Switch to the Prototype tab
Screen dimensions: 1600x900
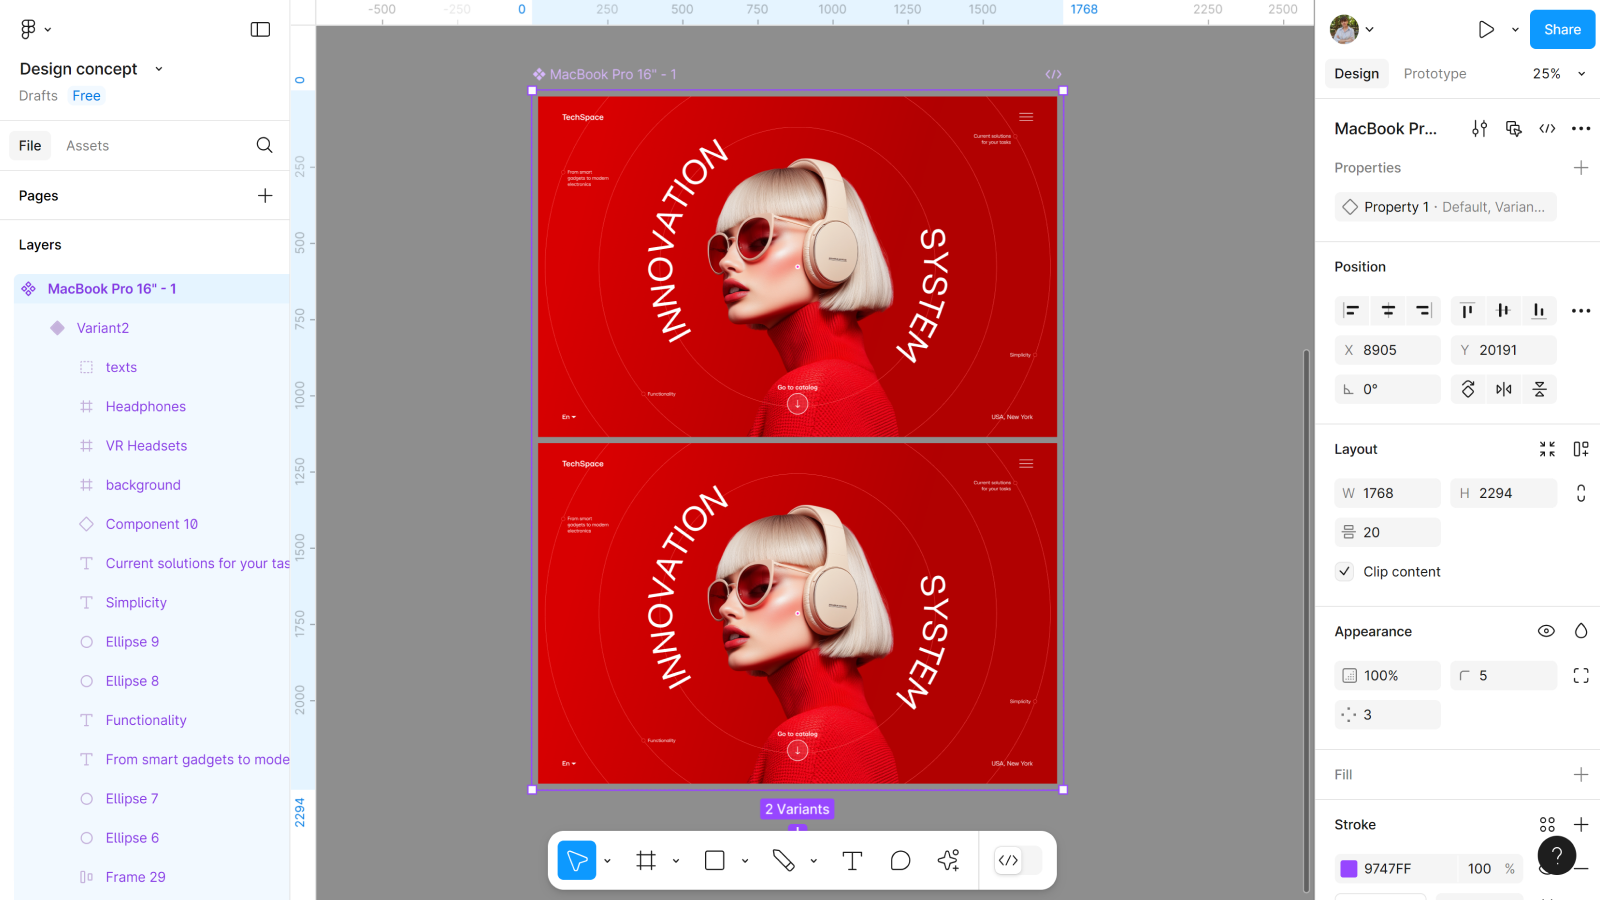tap(1434, 73)
